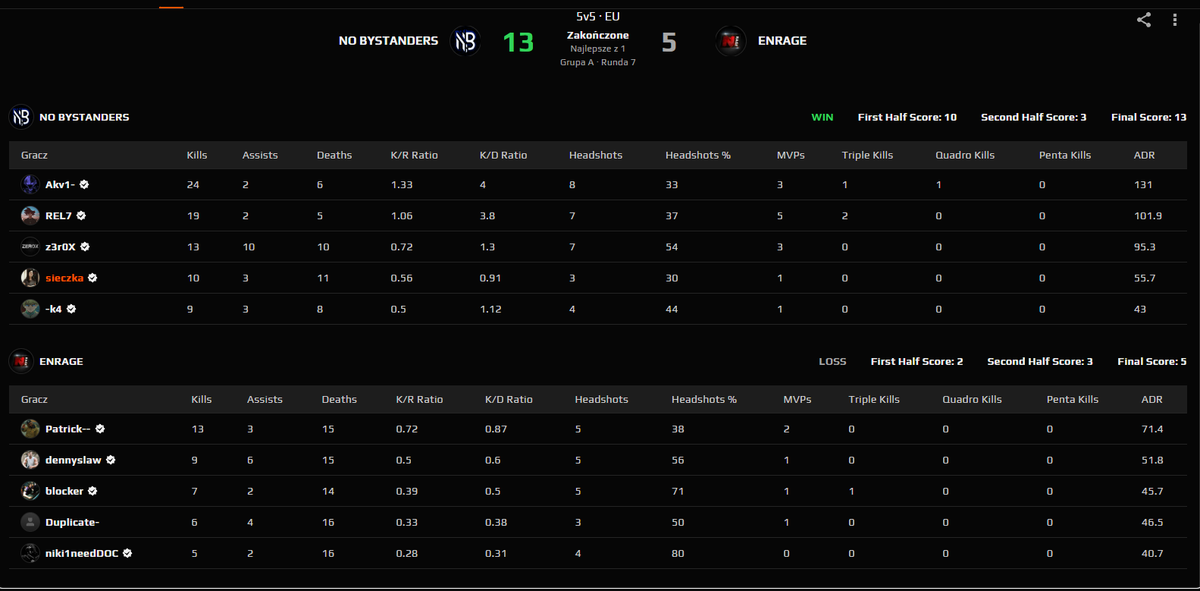Open z3r0X player avatar
This screenshot has height=591, width=1200.
click(30, 246)
